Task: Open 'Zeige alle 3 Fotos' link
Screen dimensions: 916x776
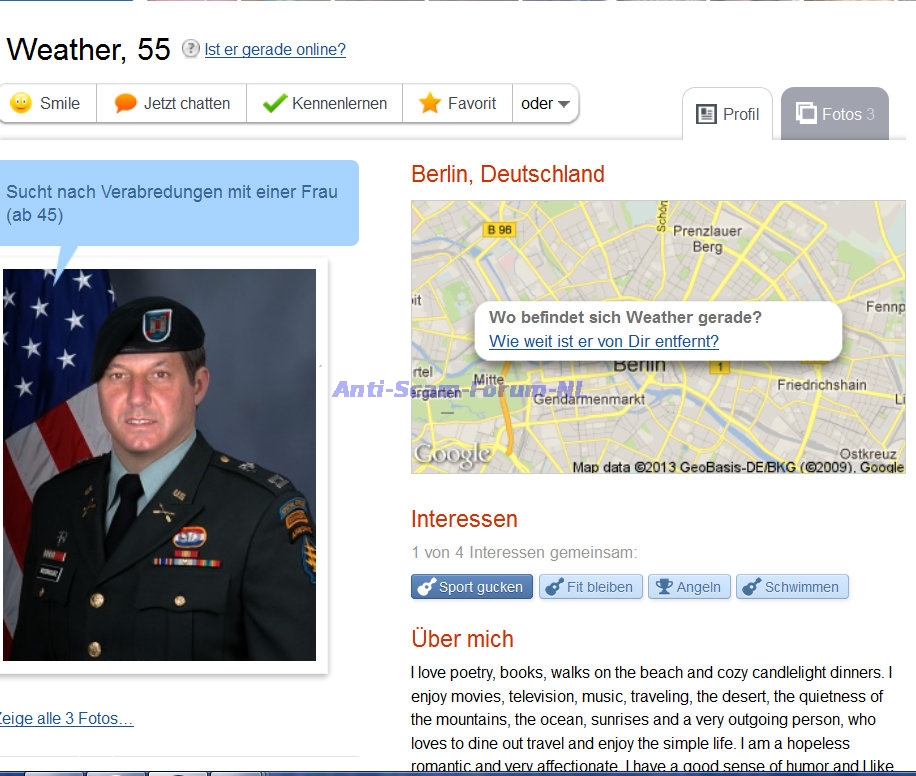Action: [x=65, y=718]
